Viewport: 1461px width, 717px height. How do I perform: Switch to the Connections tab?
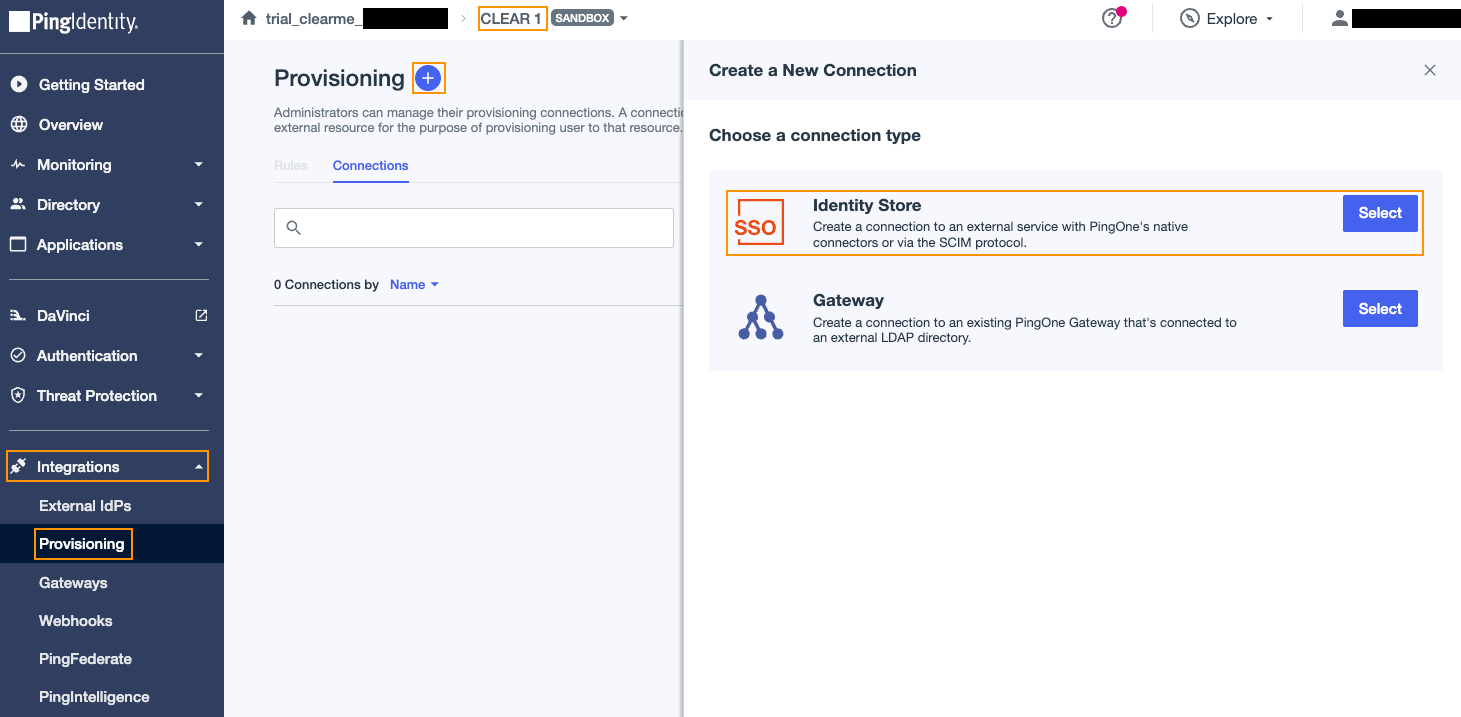(371, 166)
